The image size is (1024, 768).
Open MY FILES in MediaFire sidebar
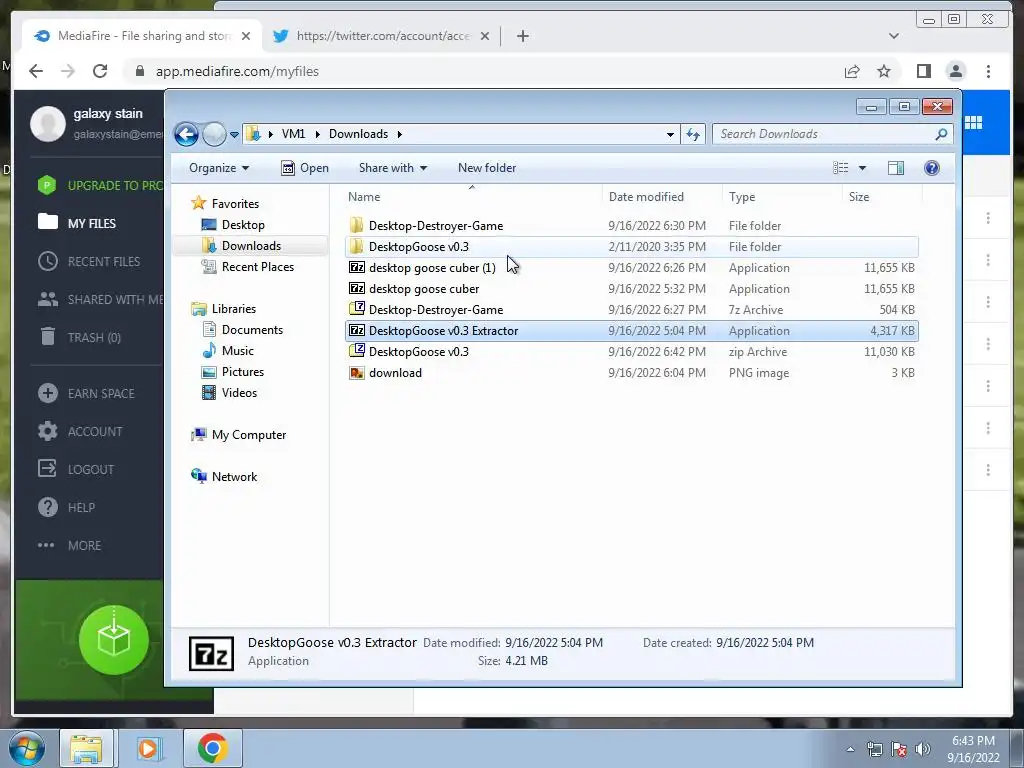[x=77, y=223]
